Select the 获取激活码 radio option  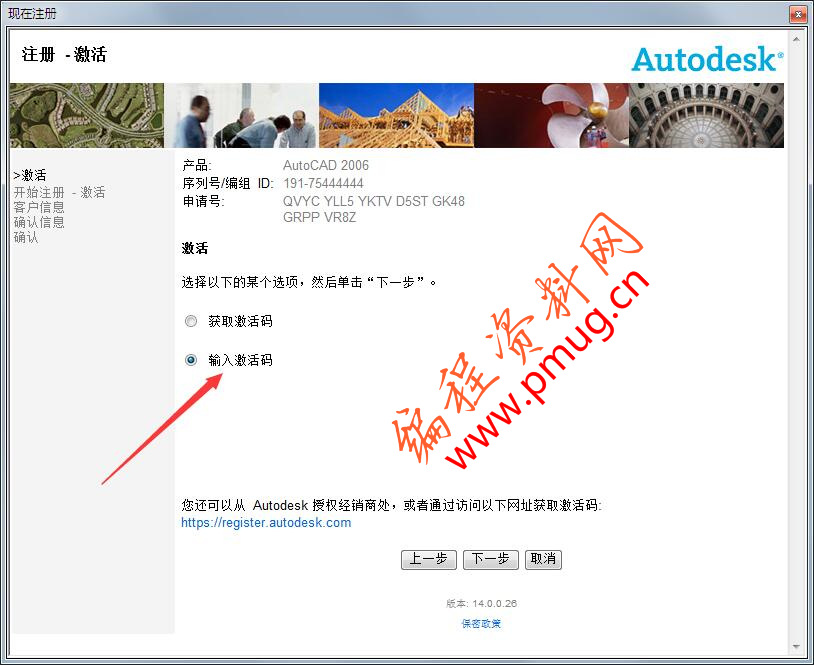click(x=191, y=321)
